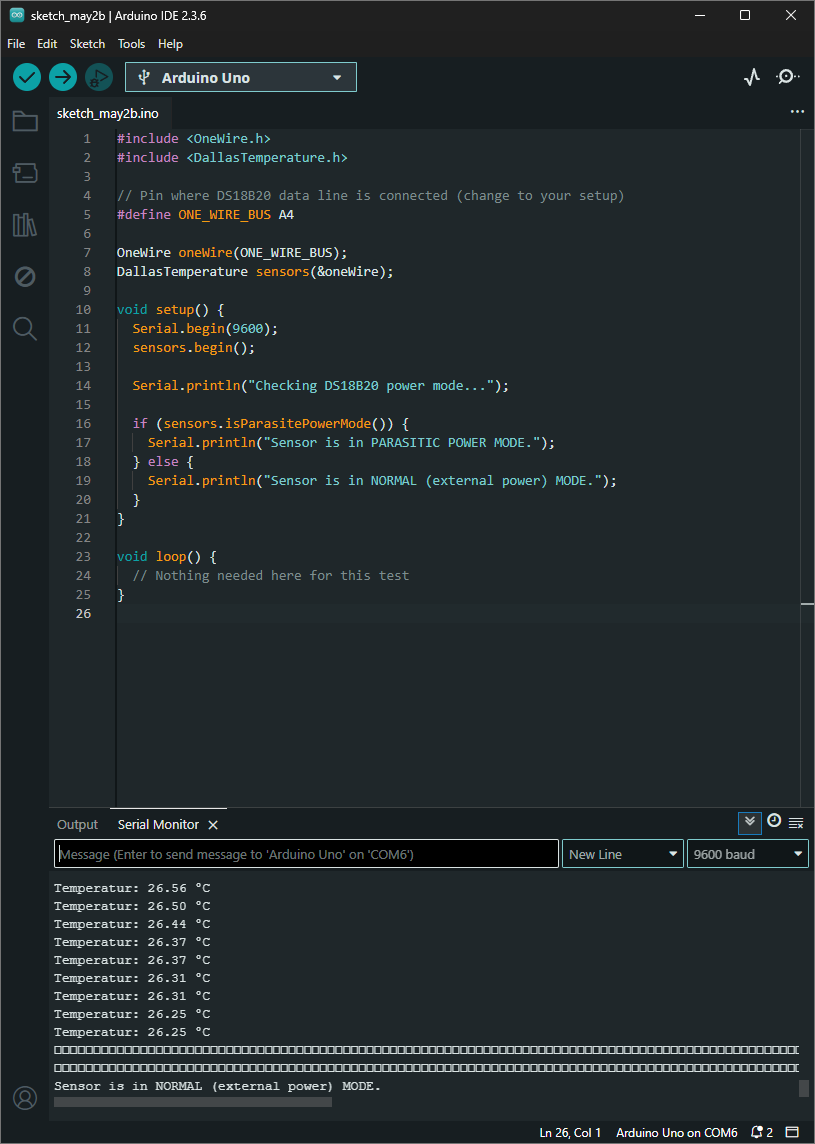This screenshot has height=1144, width=815.
Task: Click 'Ln 26, Col 1' in status bar
Action: pos(570,1132)
